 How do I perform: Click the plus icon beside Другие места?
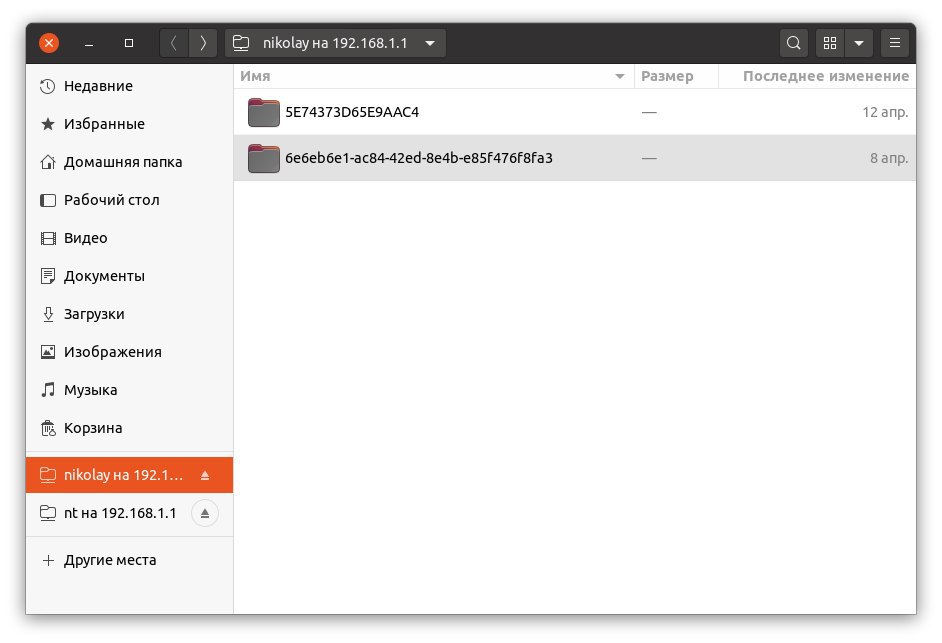pyautogui.click(x=48, y=560)
